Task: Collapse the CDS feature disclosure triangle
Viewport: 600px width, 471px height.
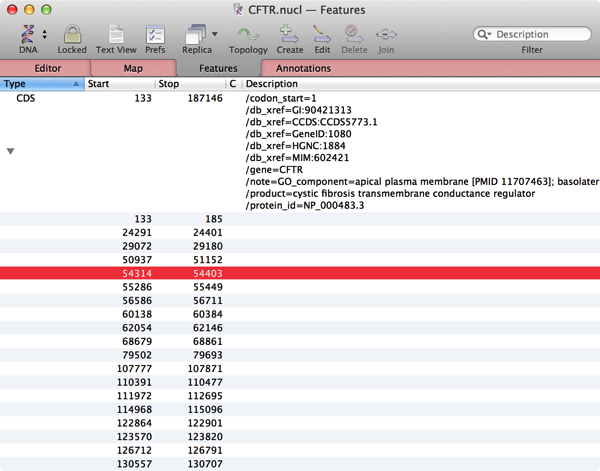Action: [x=11, y=151]
